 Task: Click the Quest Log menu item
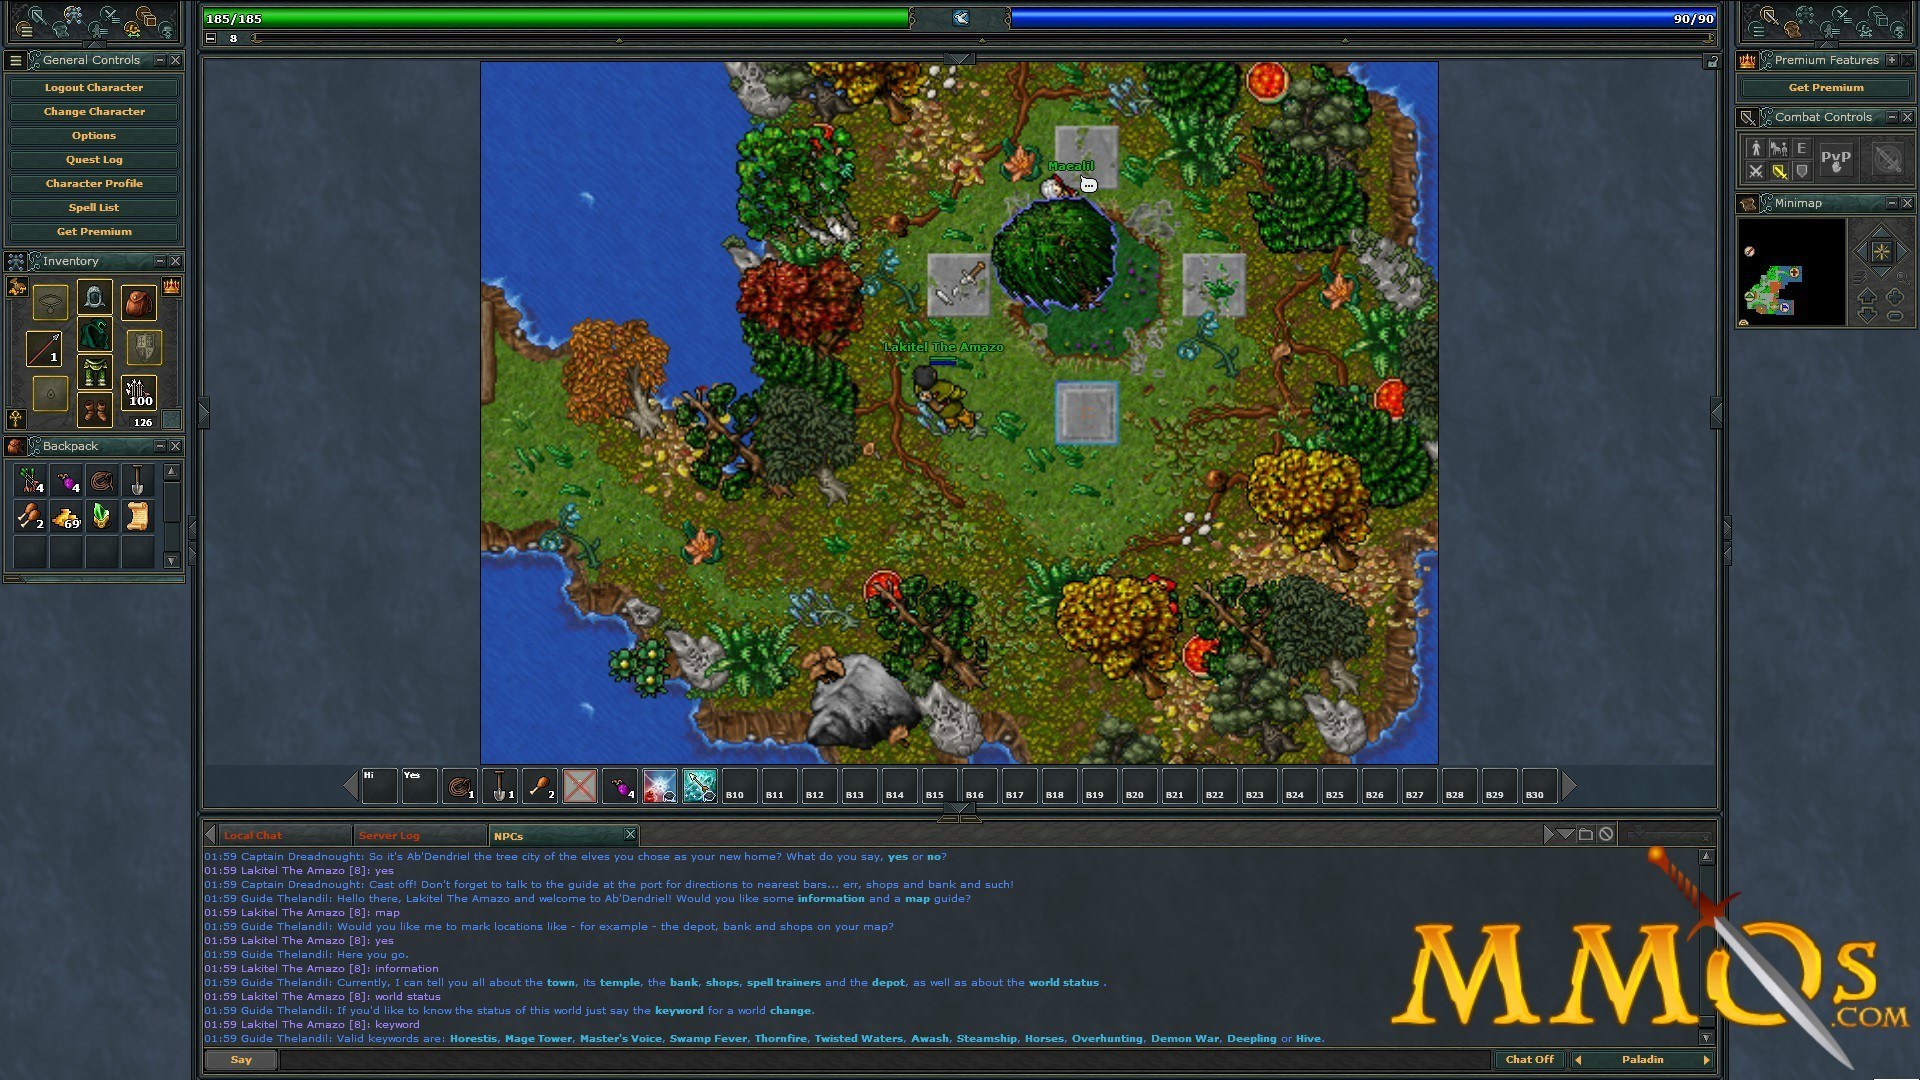(94, 160)
